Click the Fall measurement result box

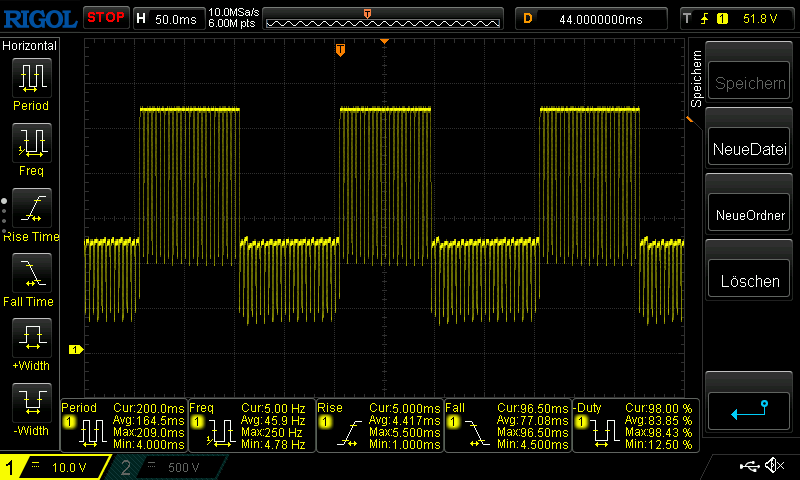[x=508, y=426]
